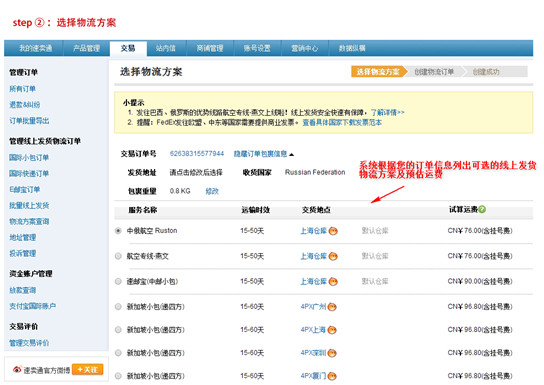This screenshot has height=385, width=544.
Task: Open 国际小包订单 in sidebar
Action: click(29, 157)
